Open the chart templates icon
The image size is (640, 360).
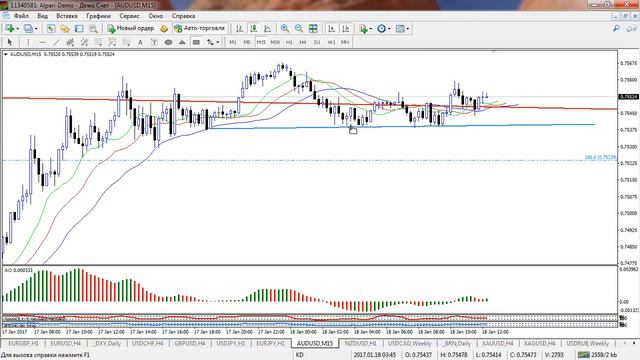click(x=400, y=29)
